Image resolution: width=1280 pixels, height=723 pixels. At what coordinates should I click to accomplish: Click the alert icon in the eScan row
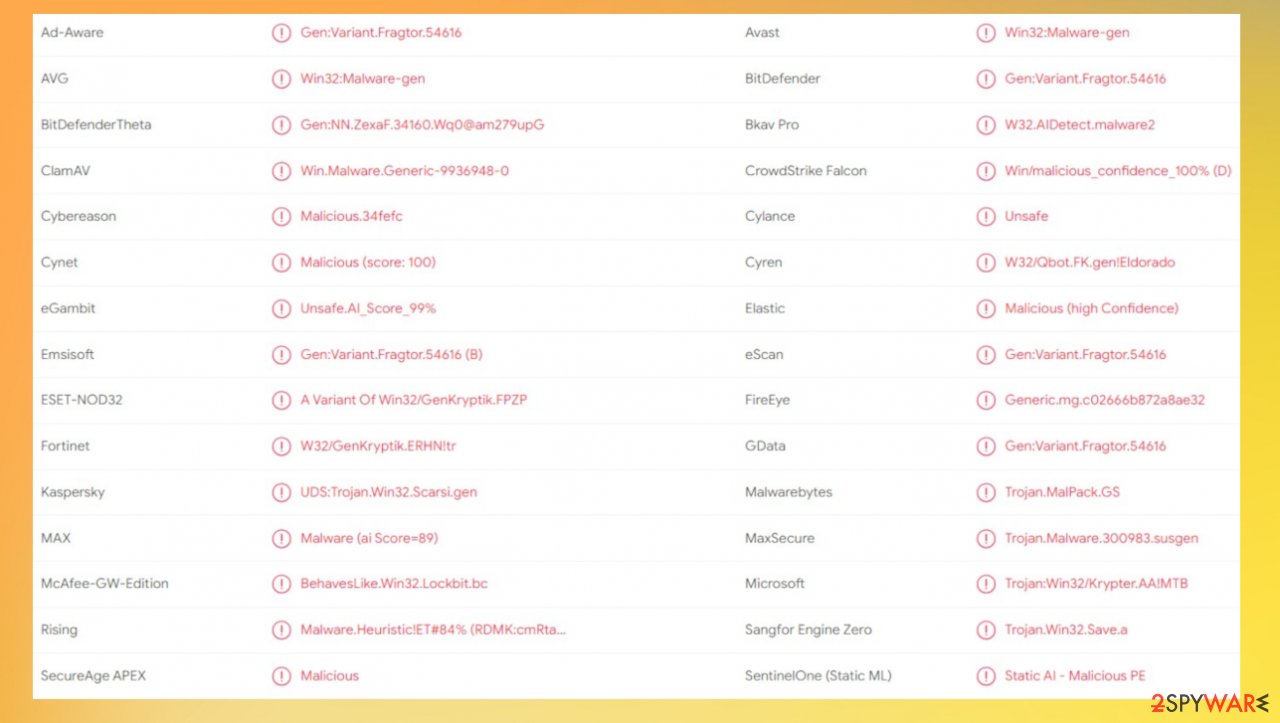(x=986, y=355)
